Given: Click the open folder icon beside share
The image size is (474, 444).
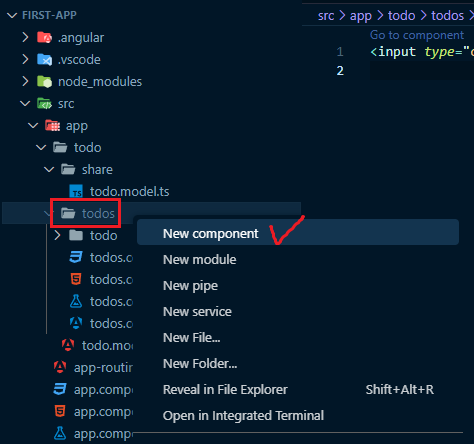Looking at the screenshot, I should (68, 169).
